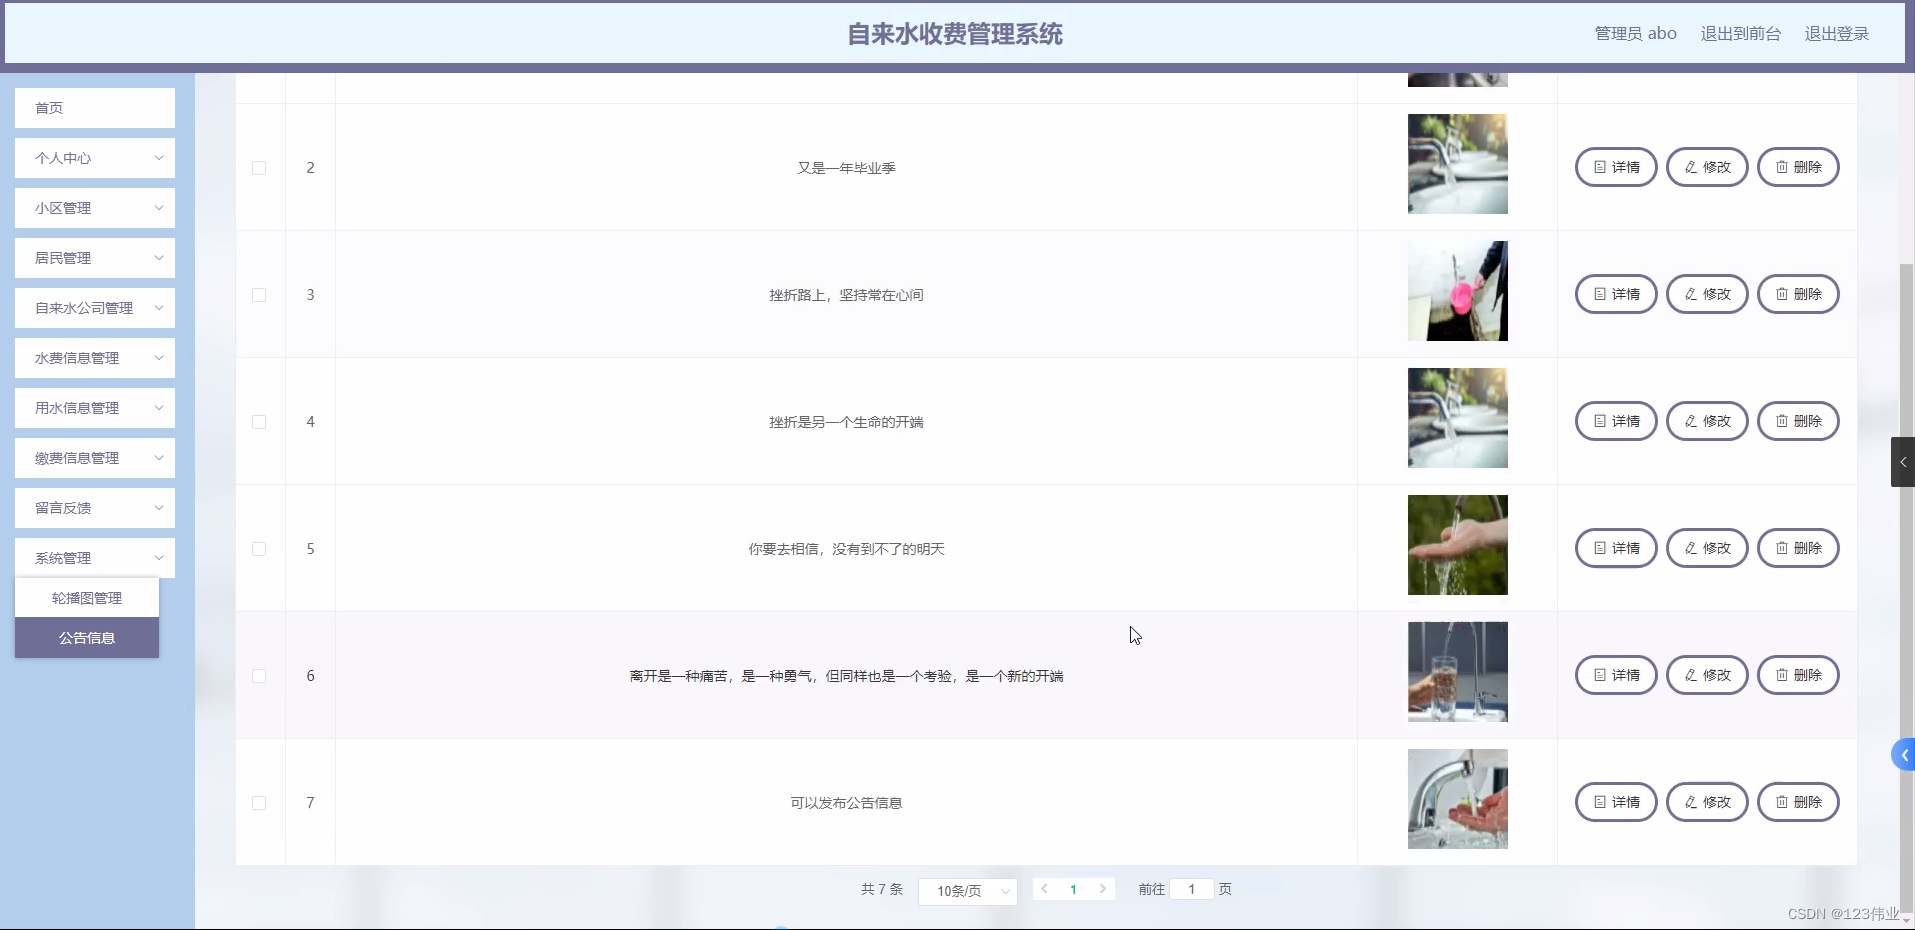Open the 轮播图管理 menu item
The width and height of the screenshot is (1915, 930).
pos(86,597)
